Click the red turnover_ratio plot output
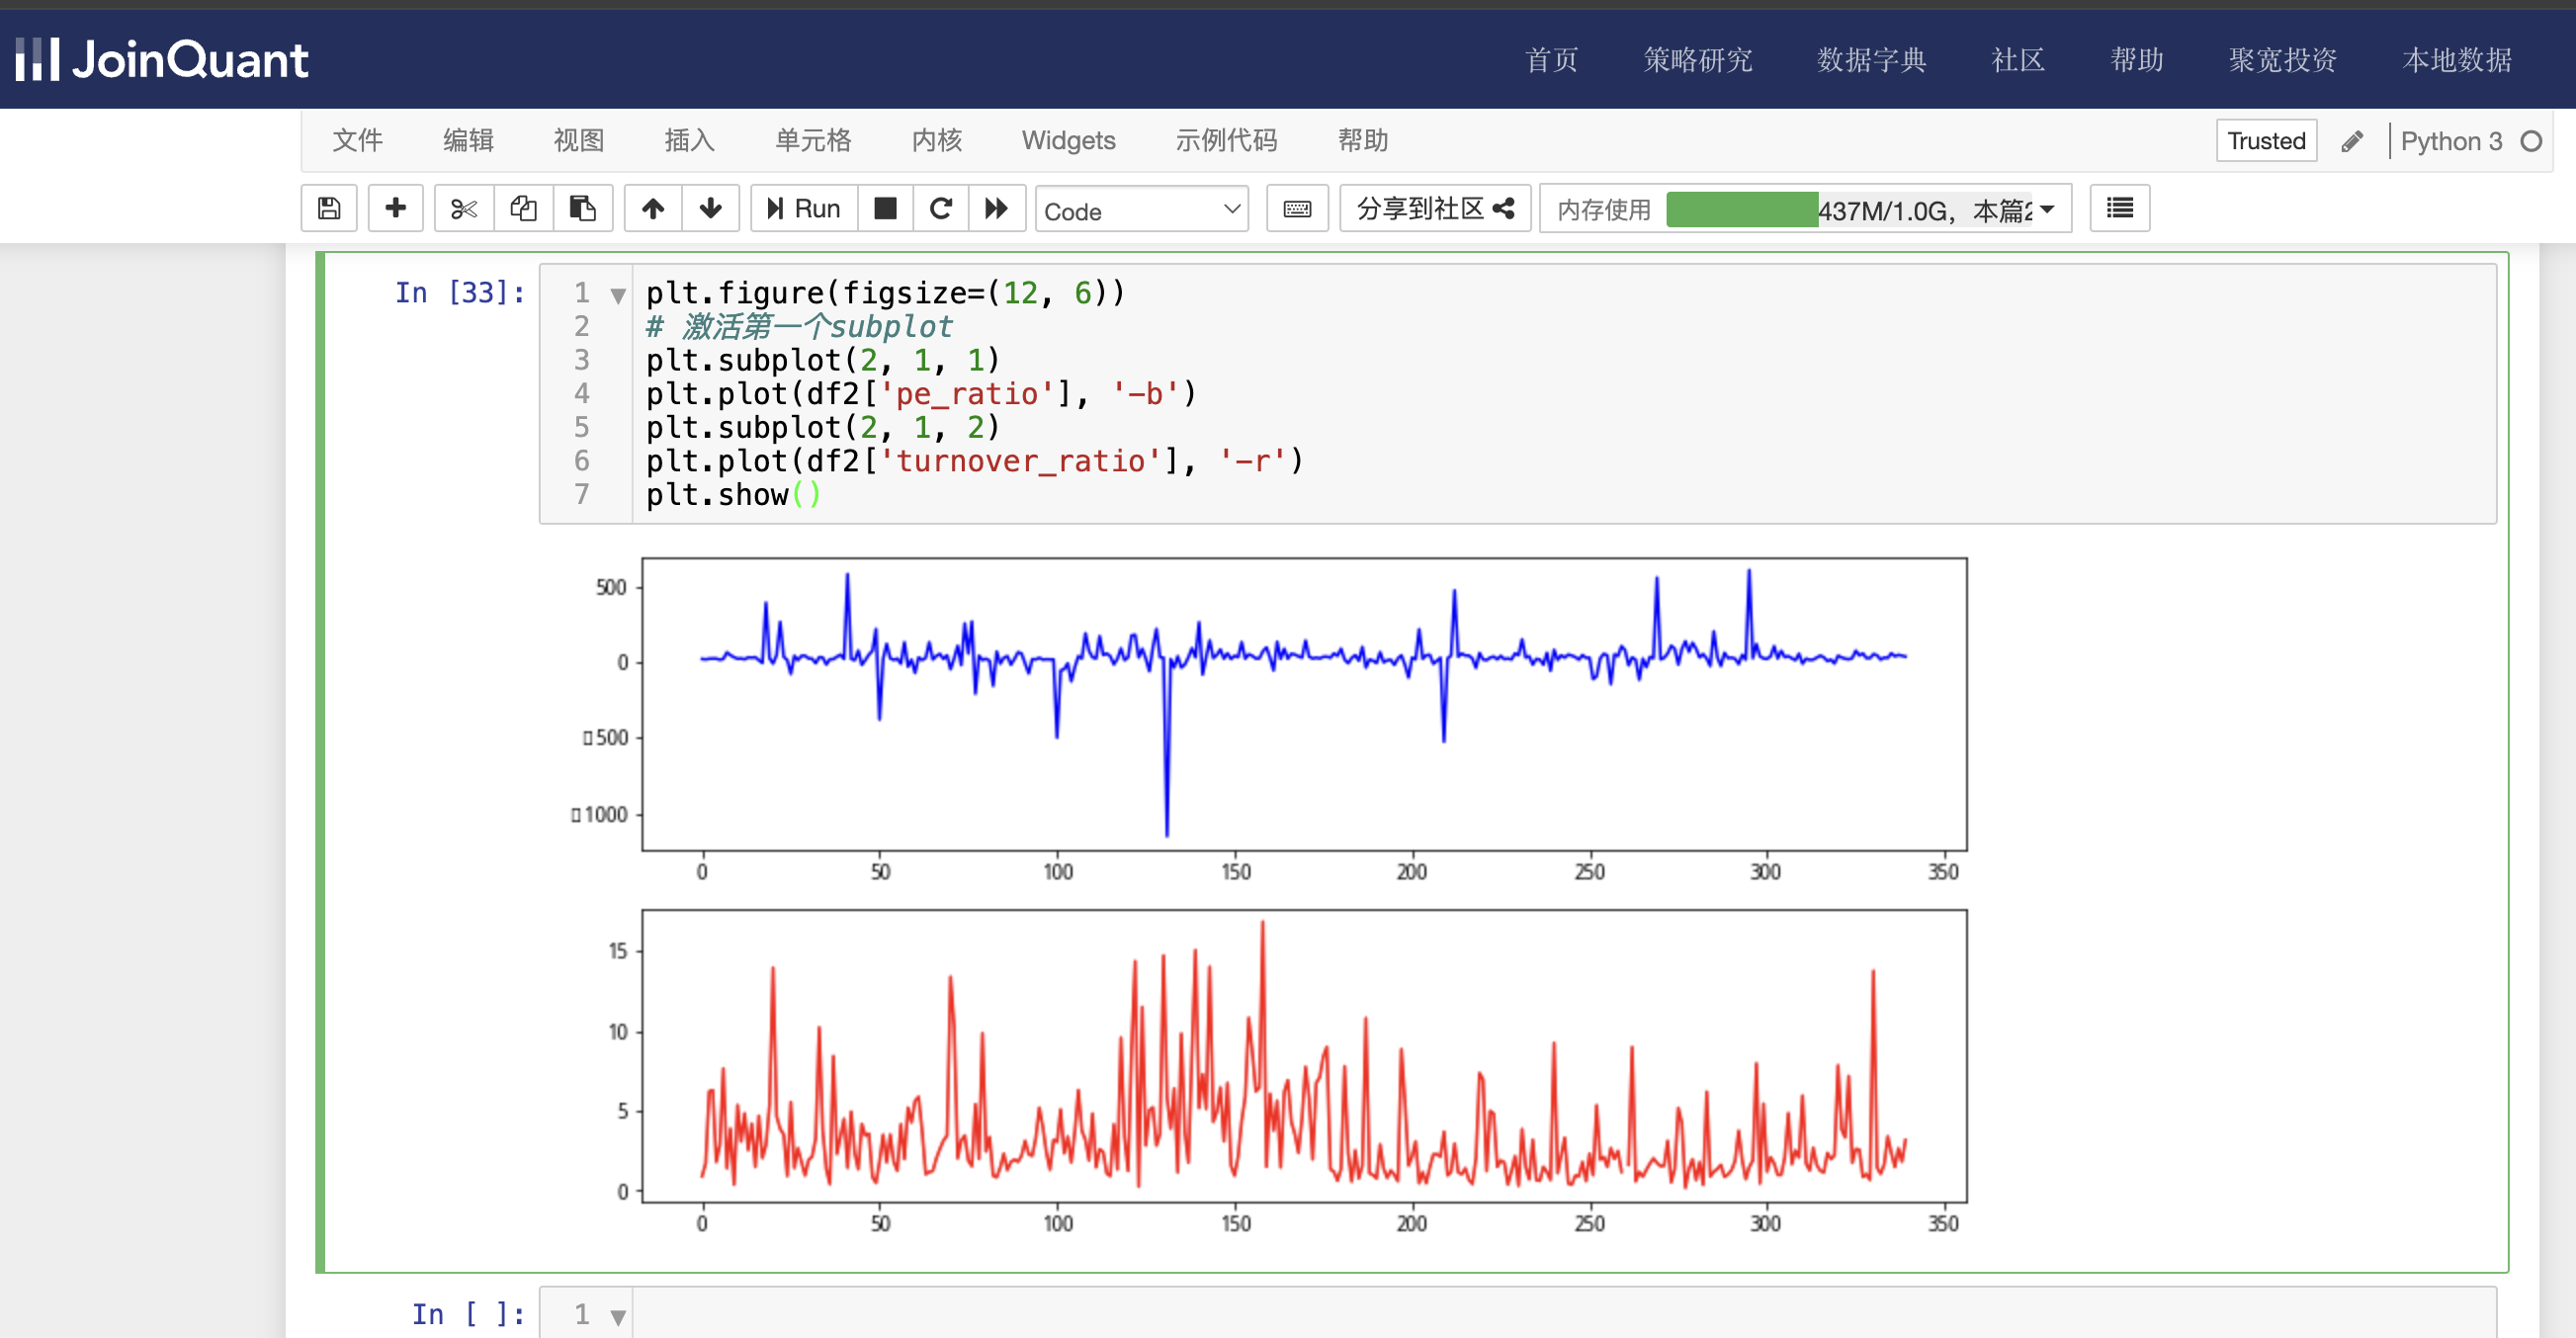Screen dimensions: 2576x1338 click(x=1303, y=1056)
